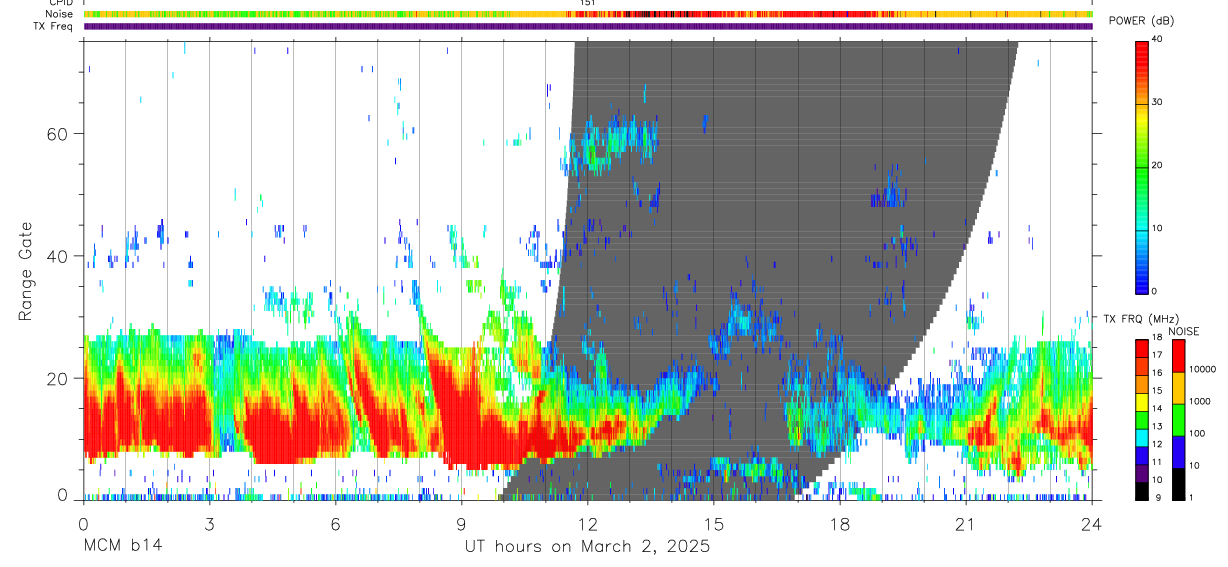This screenshot has height=567, width=1228.
Task: Click the '20' label on the POWER colorbar
Action: tap(1158, 165)
